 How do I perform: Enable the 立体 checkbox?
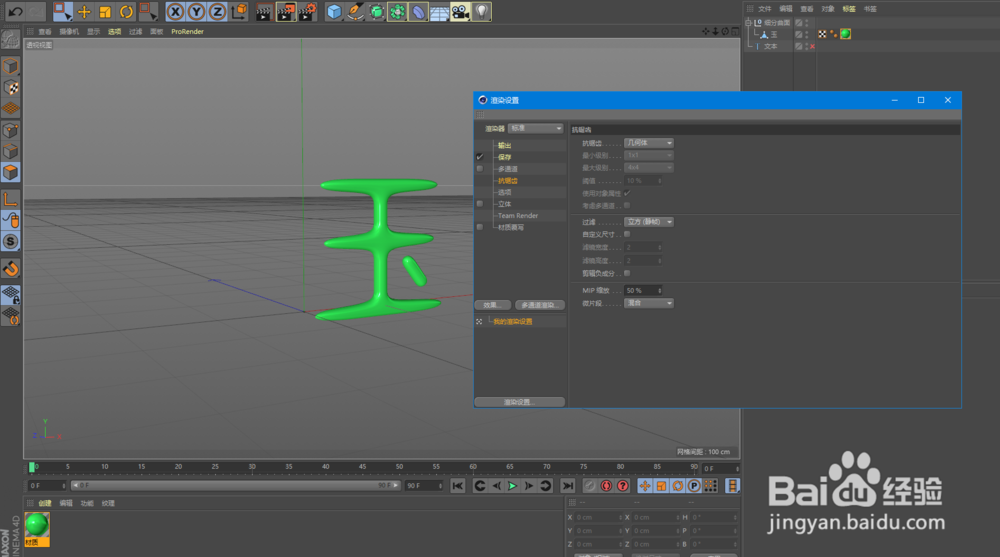coord(480,204)
